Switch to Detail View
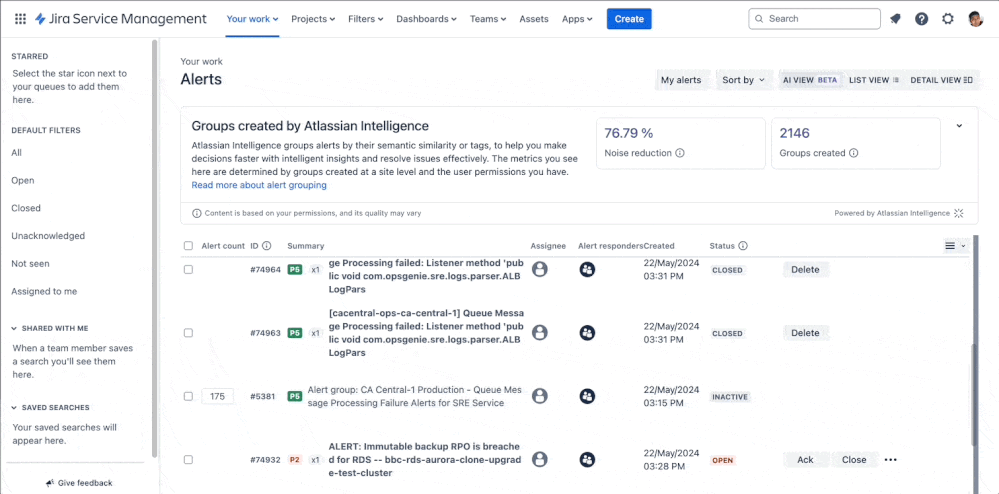This screenshot has height=494, width=999. pyautogui.click(x=941, y=80)
